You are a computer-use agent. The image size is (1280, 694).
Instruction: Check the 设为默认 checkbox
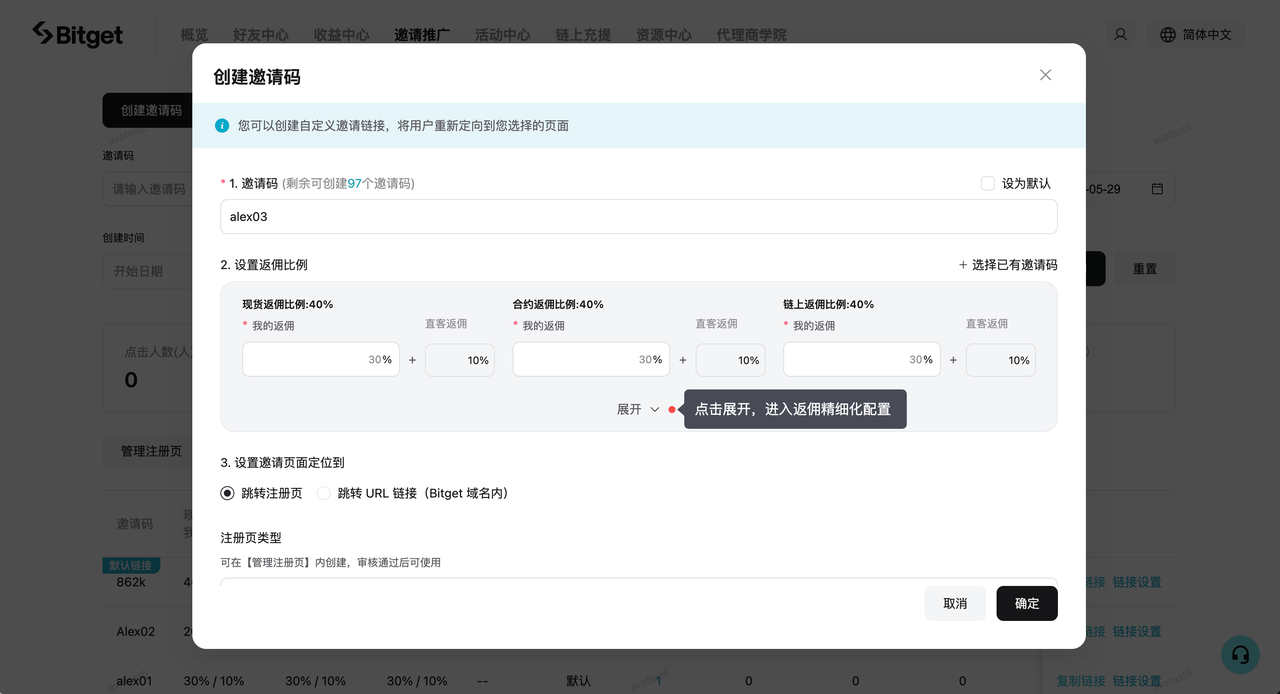click(x=988, y=183)
